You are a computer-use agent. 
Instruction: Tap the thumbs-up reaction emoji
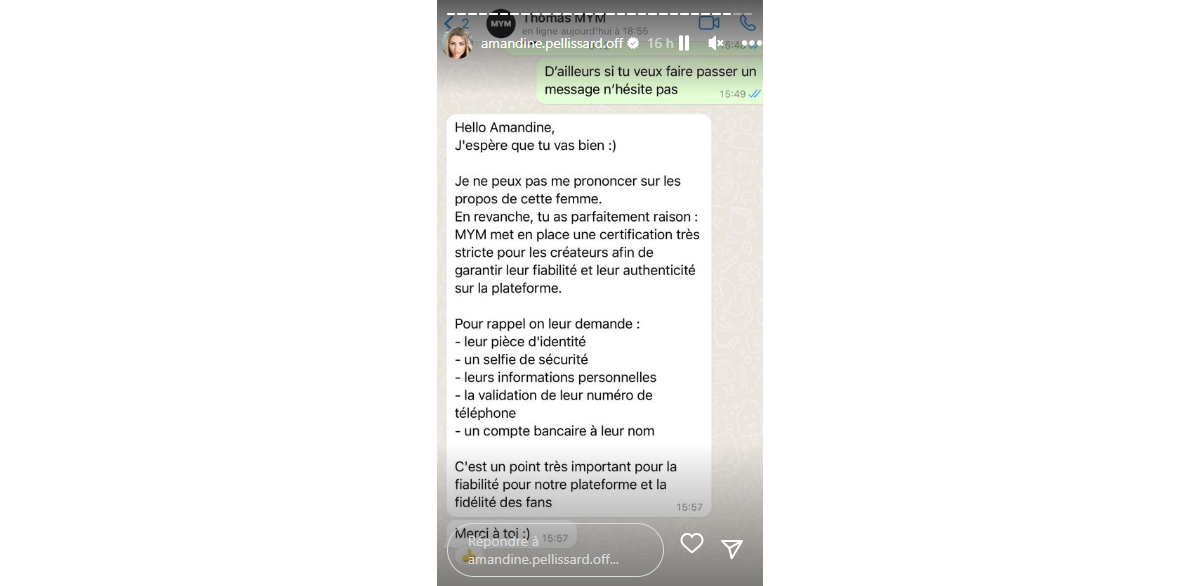(x=469, y=555)
